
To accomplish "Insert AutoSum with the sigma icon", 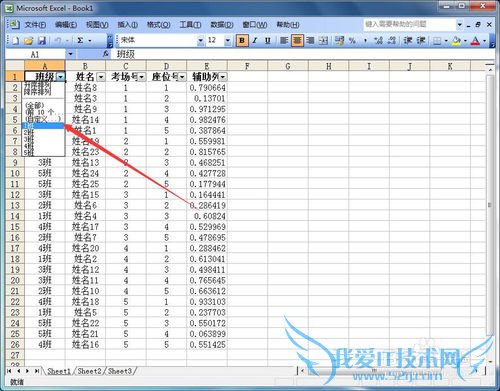I will coord(80,41).
